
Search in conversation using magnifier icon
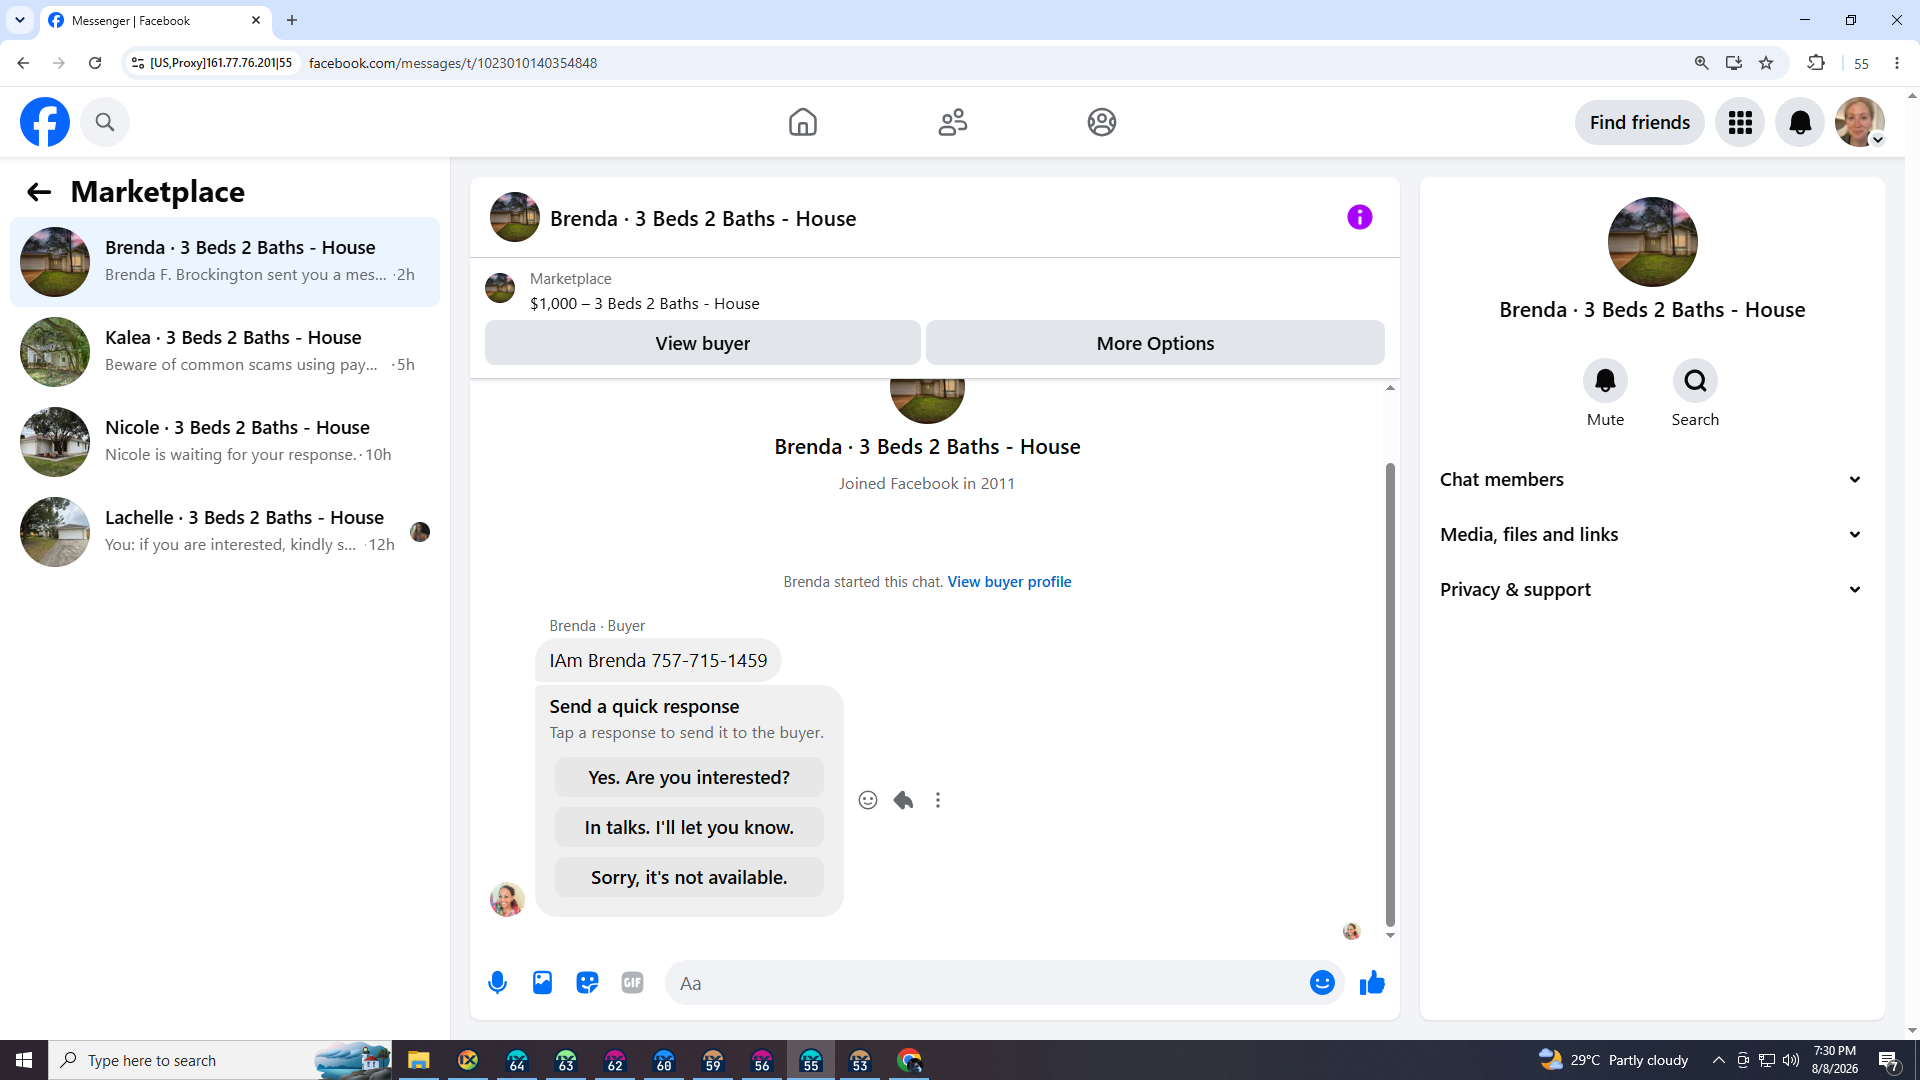point(1695,381)
